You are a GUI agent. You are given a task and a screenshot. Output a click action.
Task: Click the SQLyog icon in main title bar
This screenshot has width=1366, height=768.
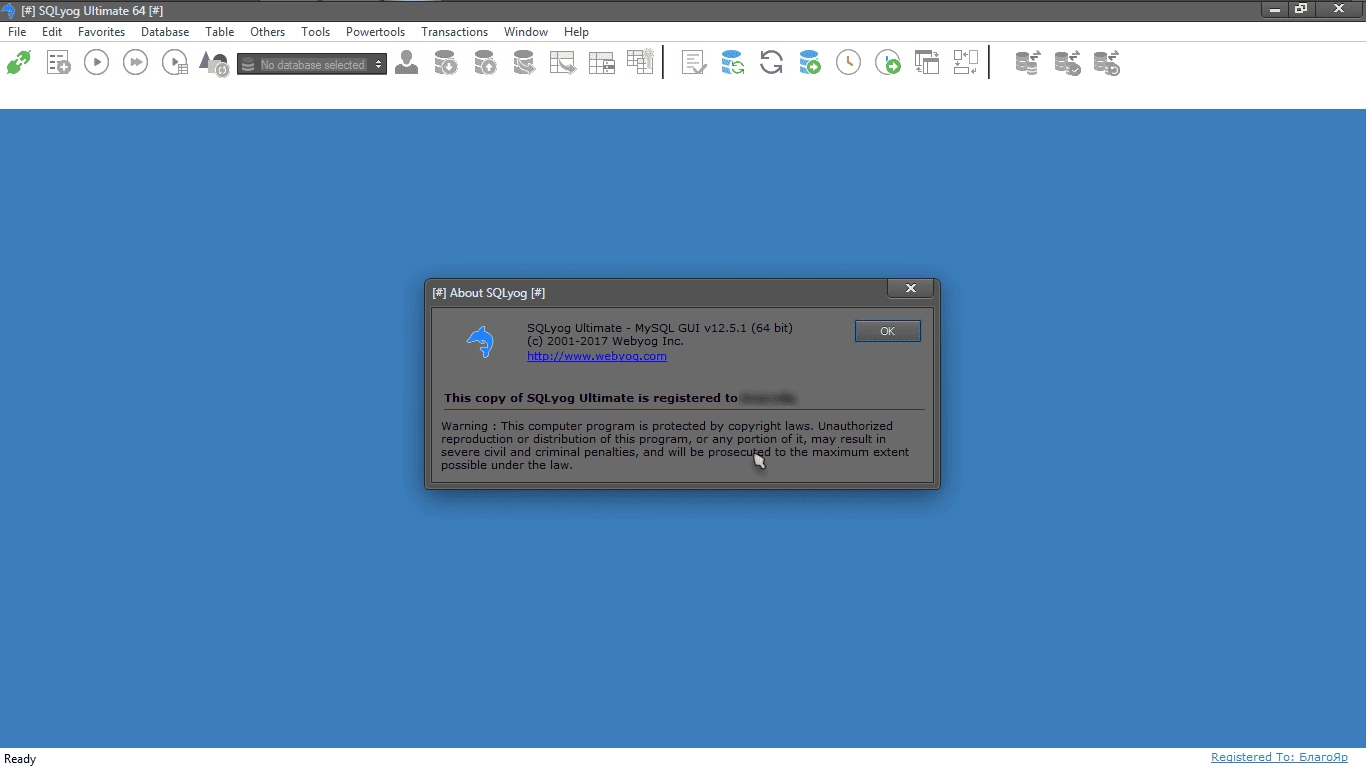[9, 10]
